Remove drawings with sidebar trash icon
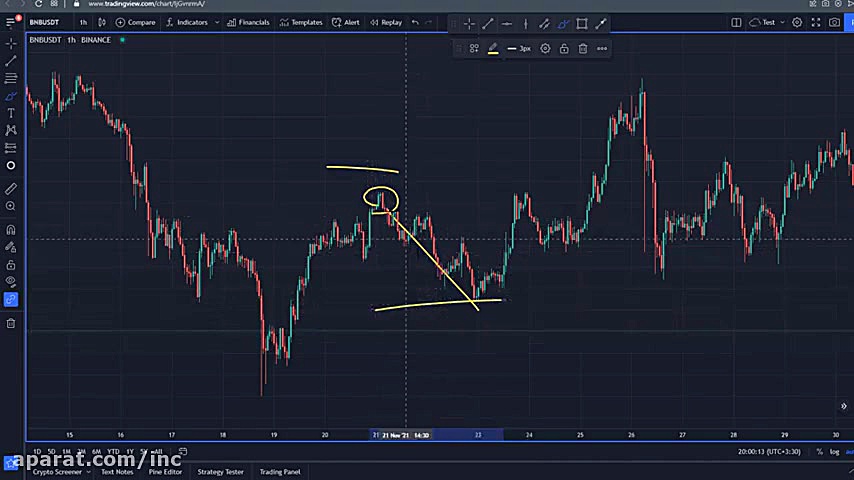 (11, 324)
